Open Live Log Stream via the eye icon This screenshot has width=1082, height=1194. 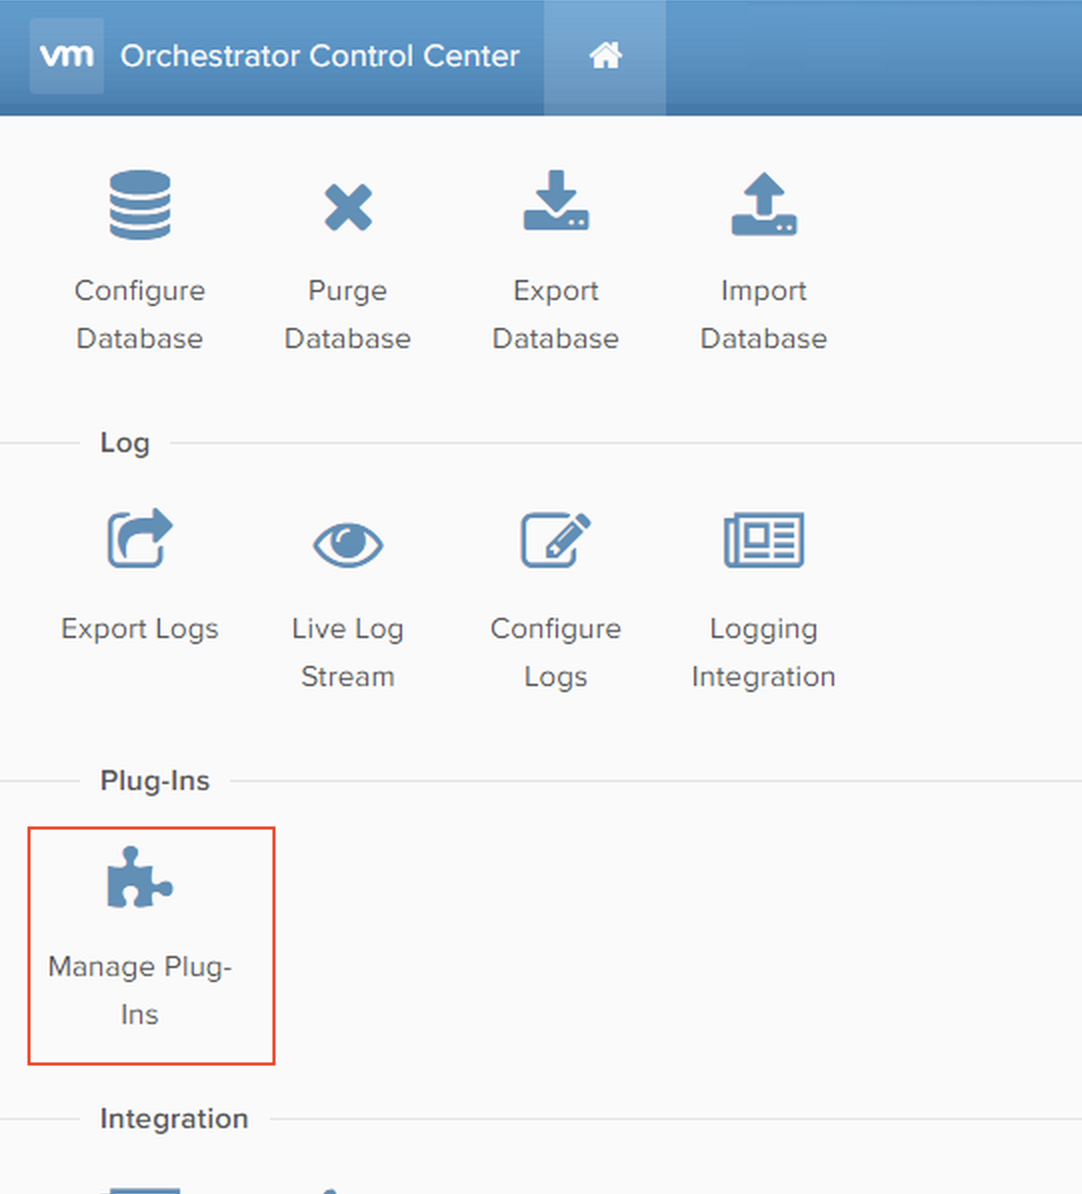click(x=348, y=544)
